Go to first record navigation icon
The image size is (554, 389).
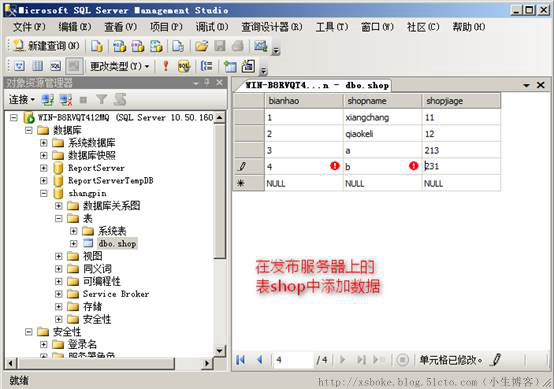point(241,360)
